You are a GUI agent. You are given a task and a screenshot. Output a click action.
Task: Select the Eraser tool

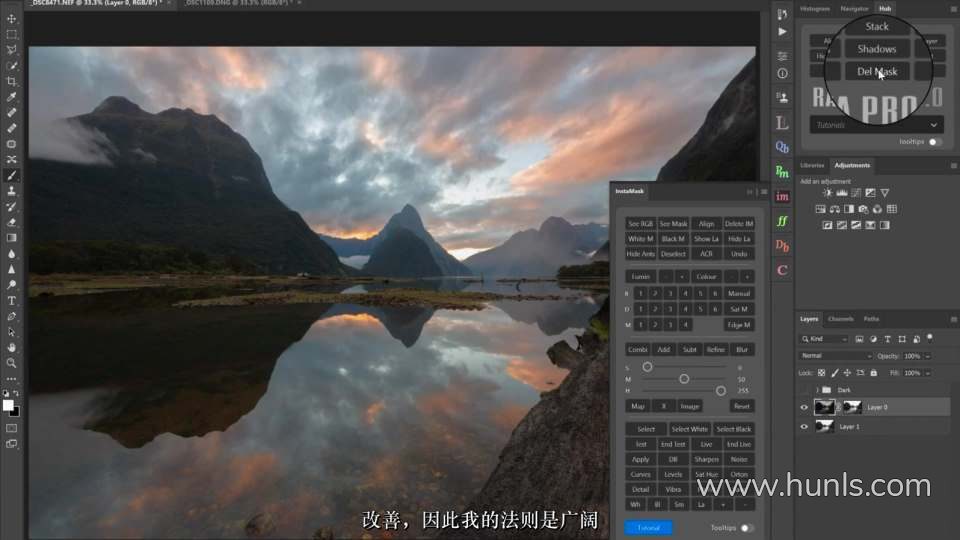[x=12, y=222]
